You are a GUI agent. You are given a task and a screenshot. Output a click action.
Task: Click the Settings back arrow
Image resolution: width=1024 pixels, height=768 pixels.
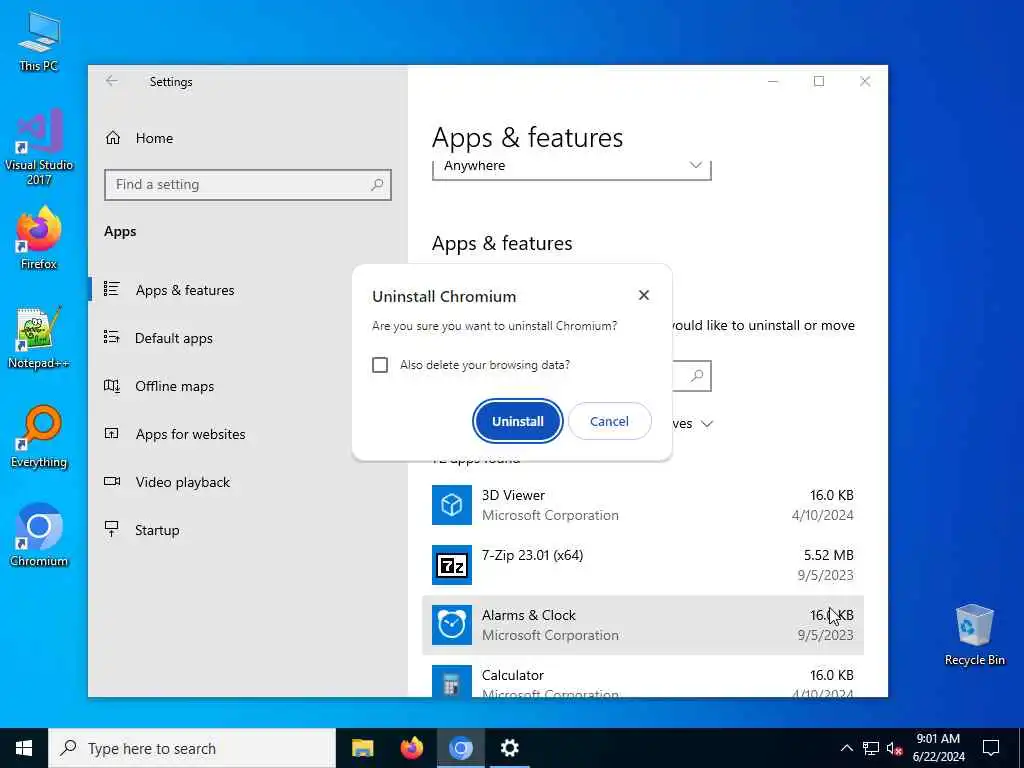pyautogui.click(x=112, y=81)
